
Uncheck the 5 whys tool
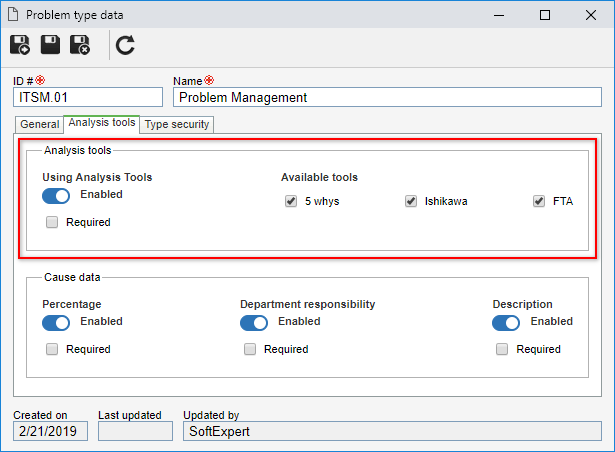291,201
